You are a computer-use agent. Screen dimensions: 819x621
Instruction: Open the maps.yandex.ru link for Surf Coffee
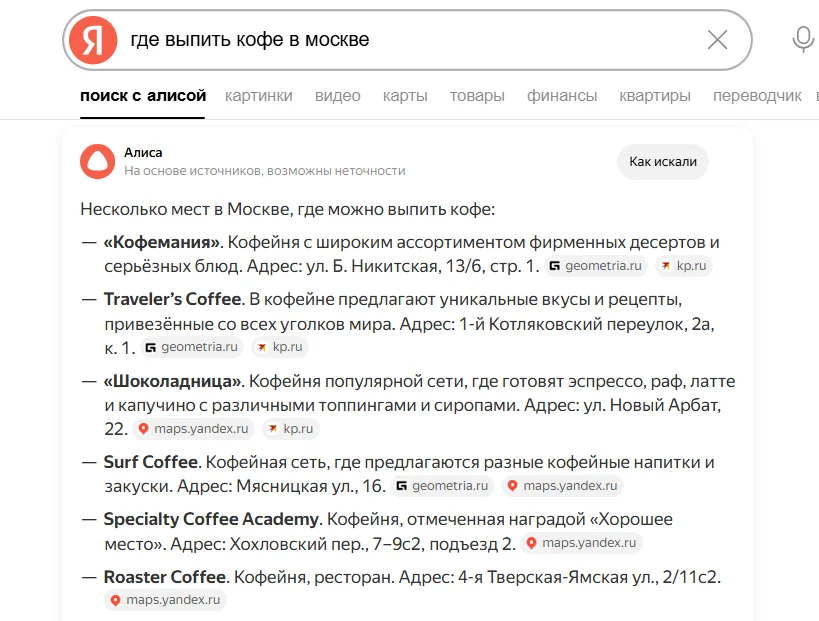(x=561, y=487)
